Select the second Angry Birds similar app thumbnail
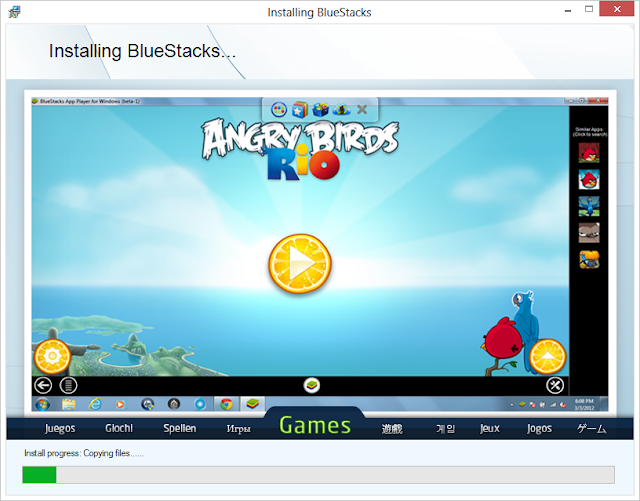The height and width of the screenshot is (501, 640). [x=589, y=180]
